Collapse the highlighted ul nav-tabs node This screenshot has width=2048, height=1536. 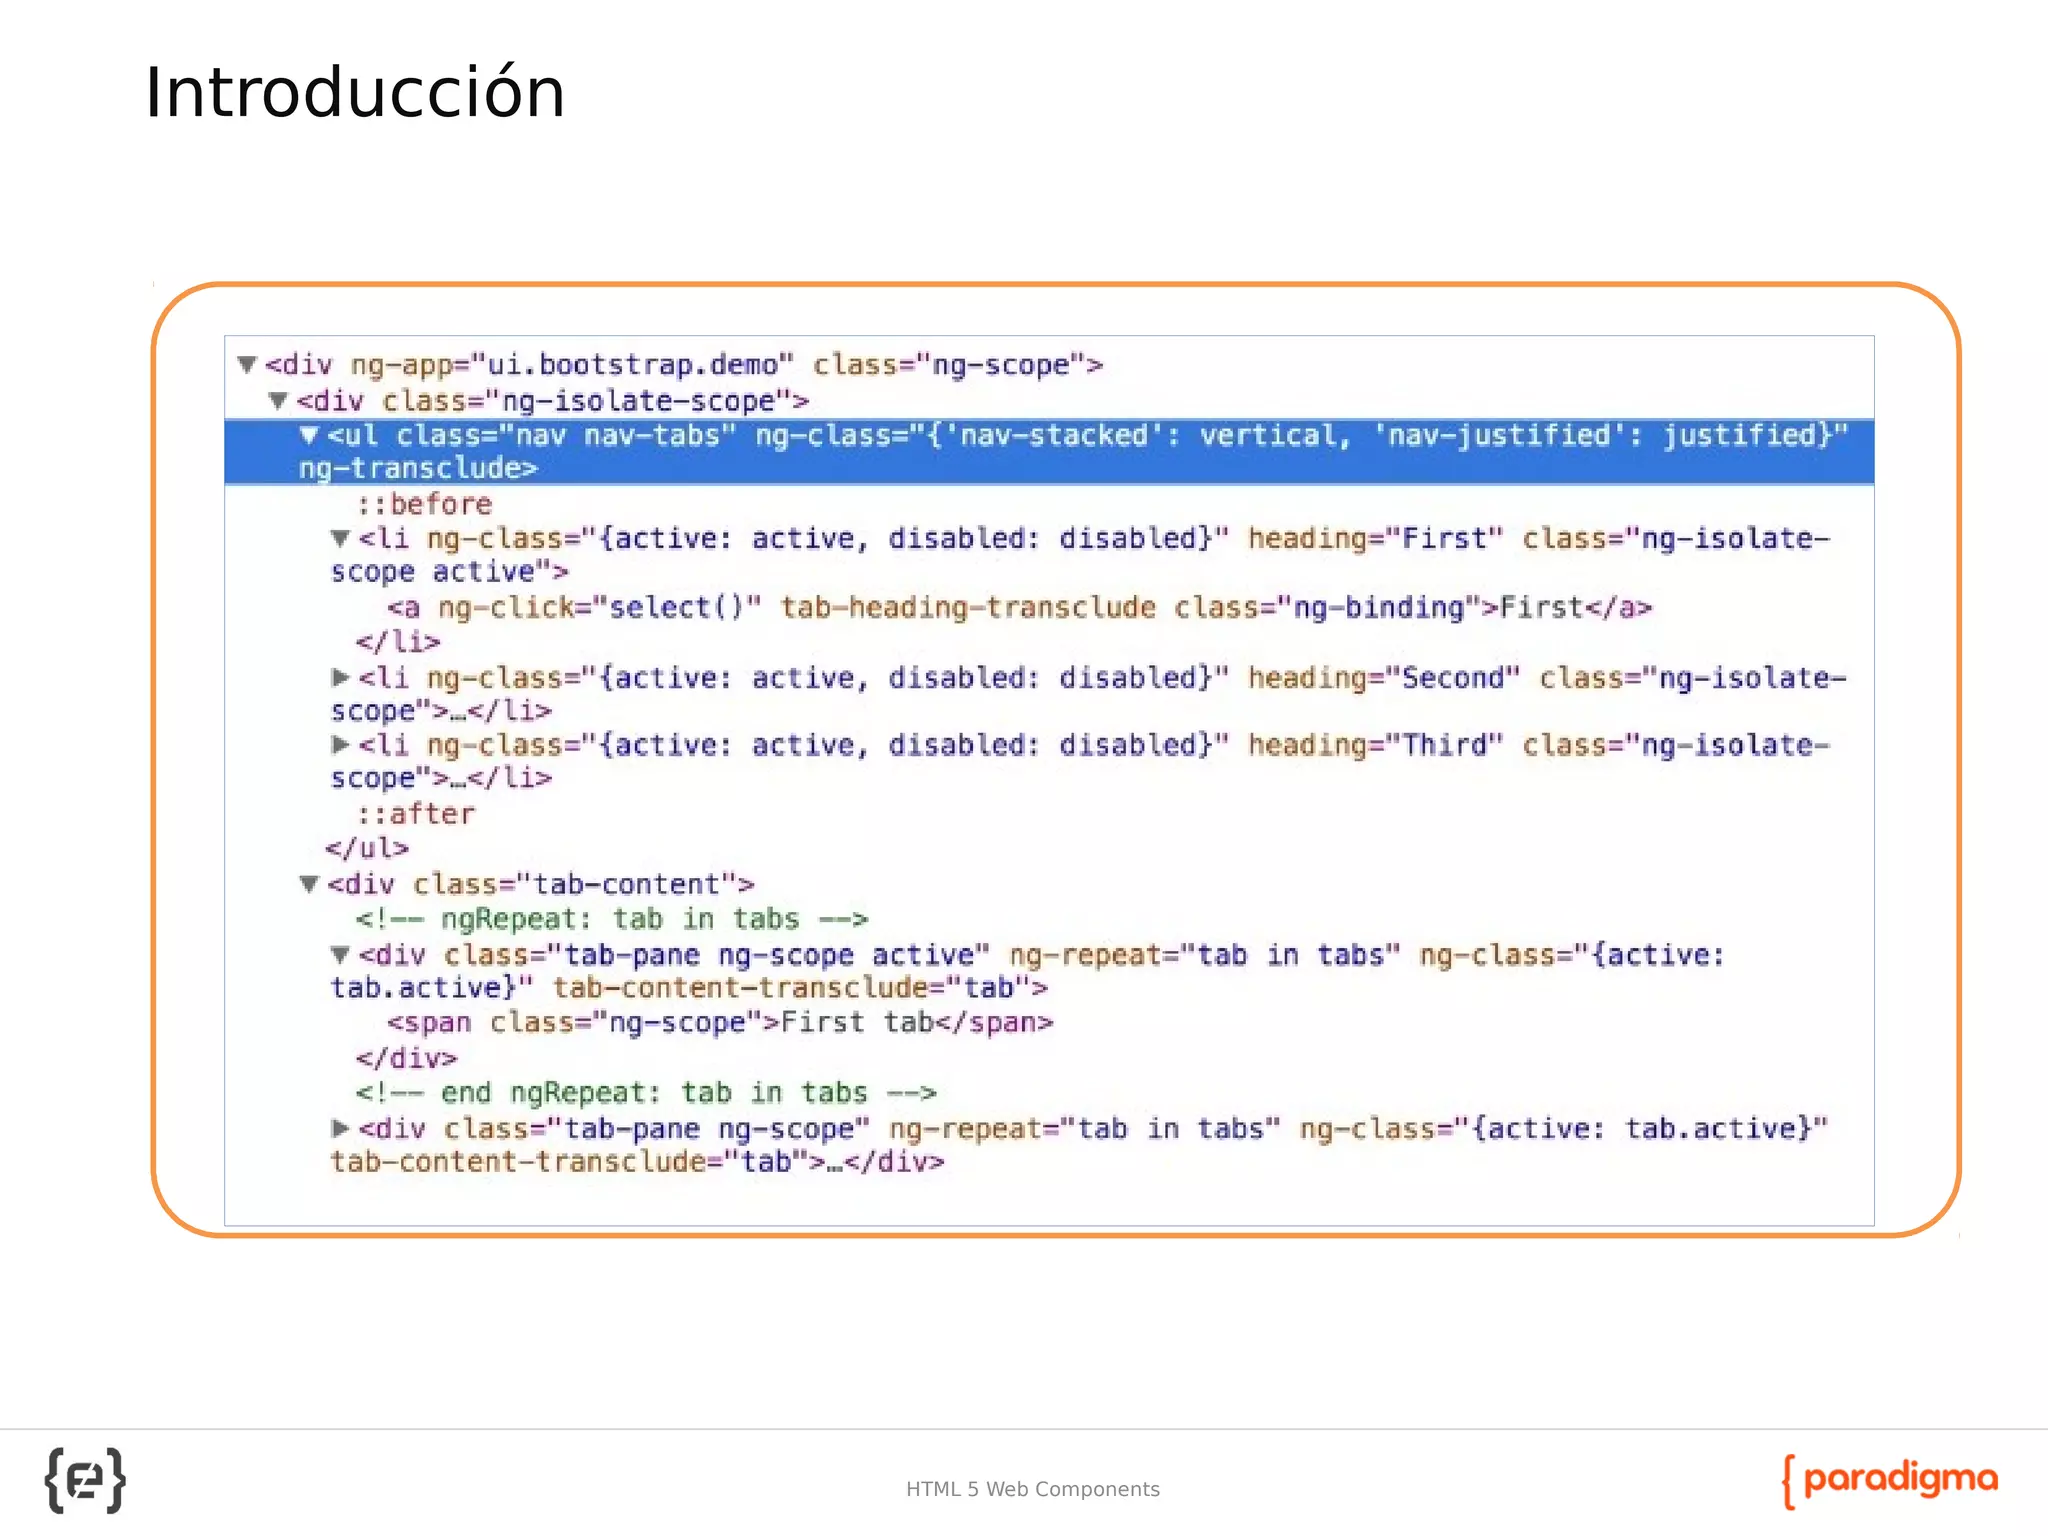pos(310,435)
